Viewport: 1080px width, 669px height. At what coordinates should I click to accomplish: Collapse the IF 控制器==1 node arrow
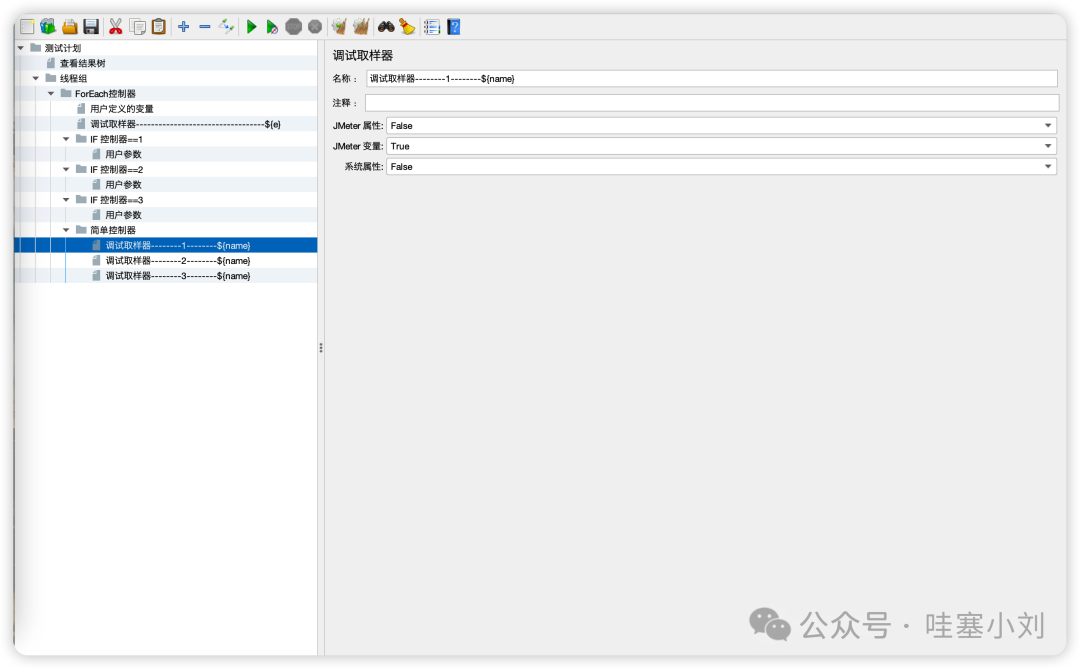point(66,139)
